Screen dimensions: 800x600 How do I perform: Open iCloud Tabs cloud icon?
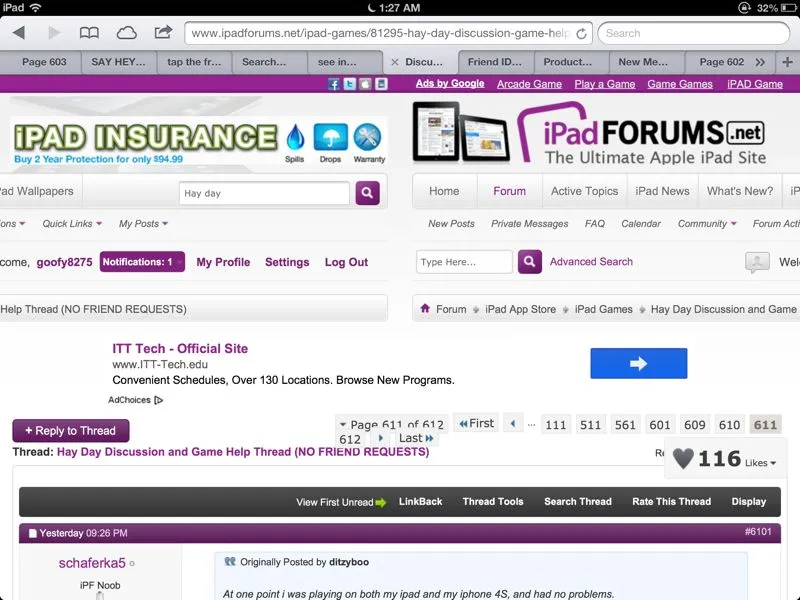pyautogui.click(x=127, y=33)
